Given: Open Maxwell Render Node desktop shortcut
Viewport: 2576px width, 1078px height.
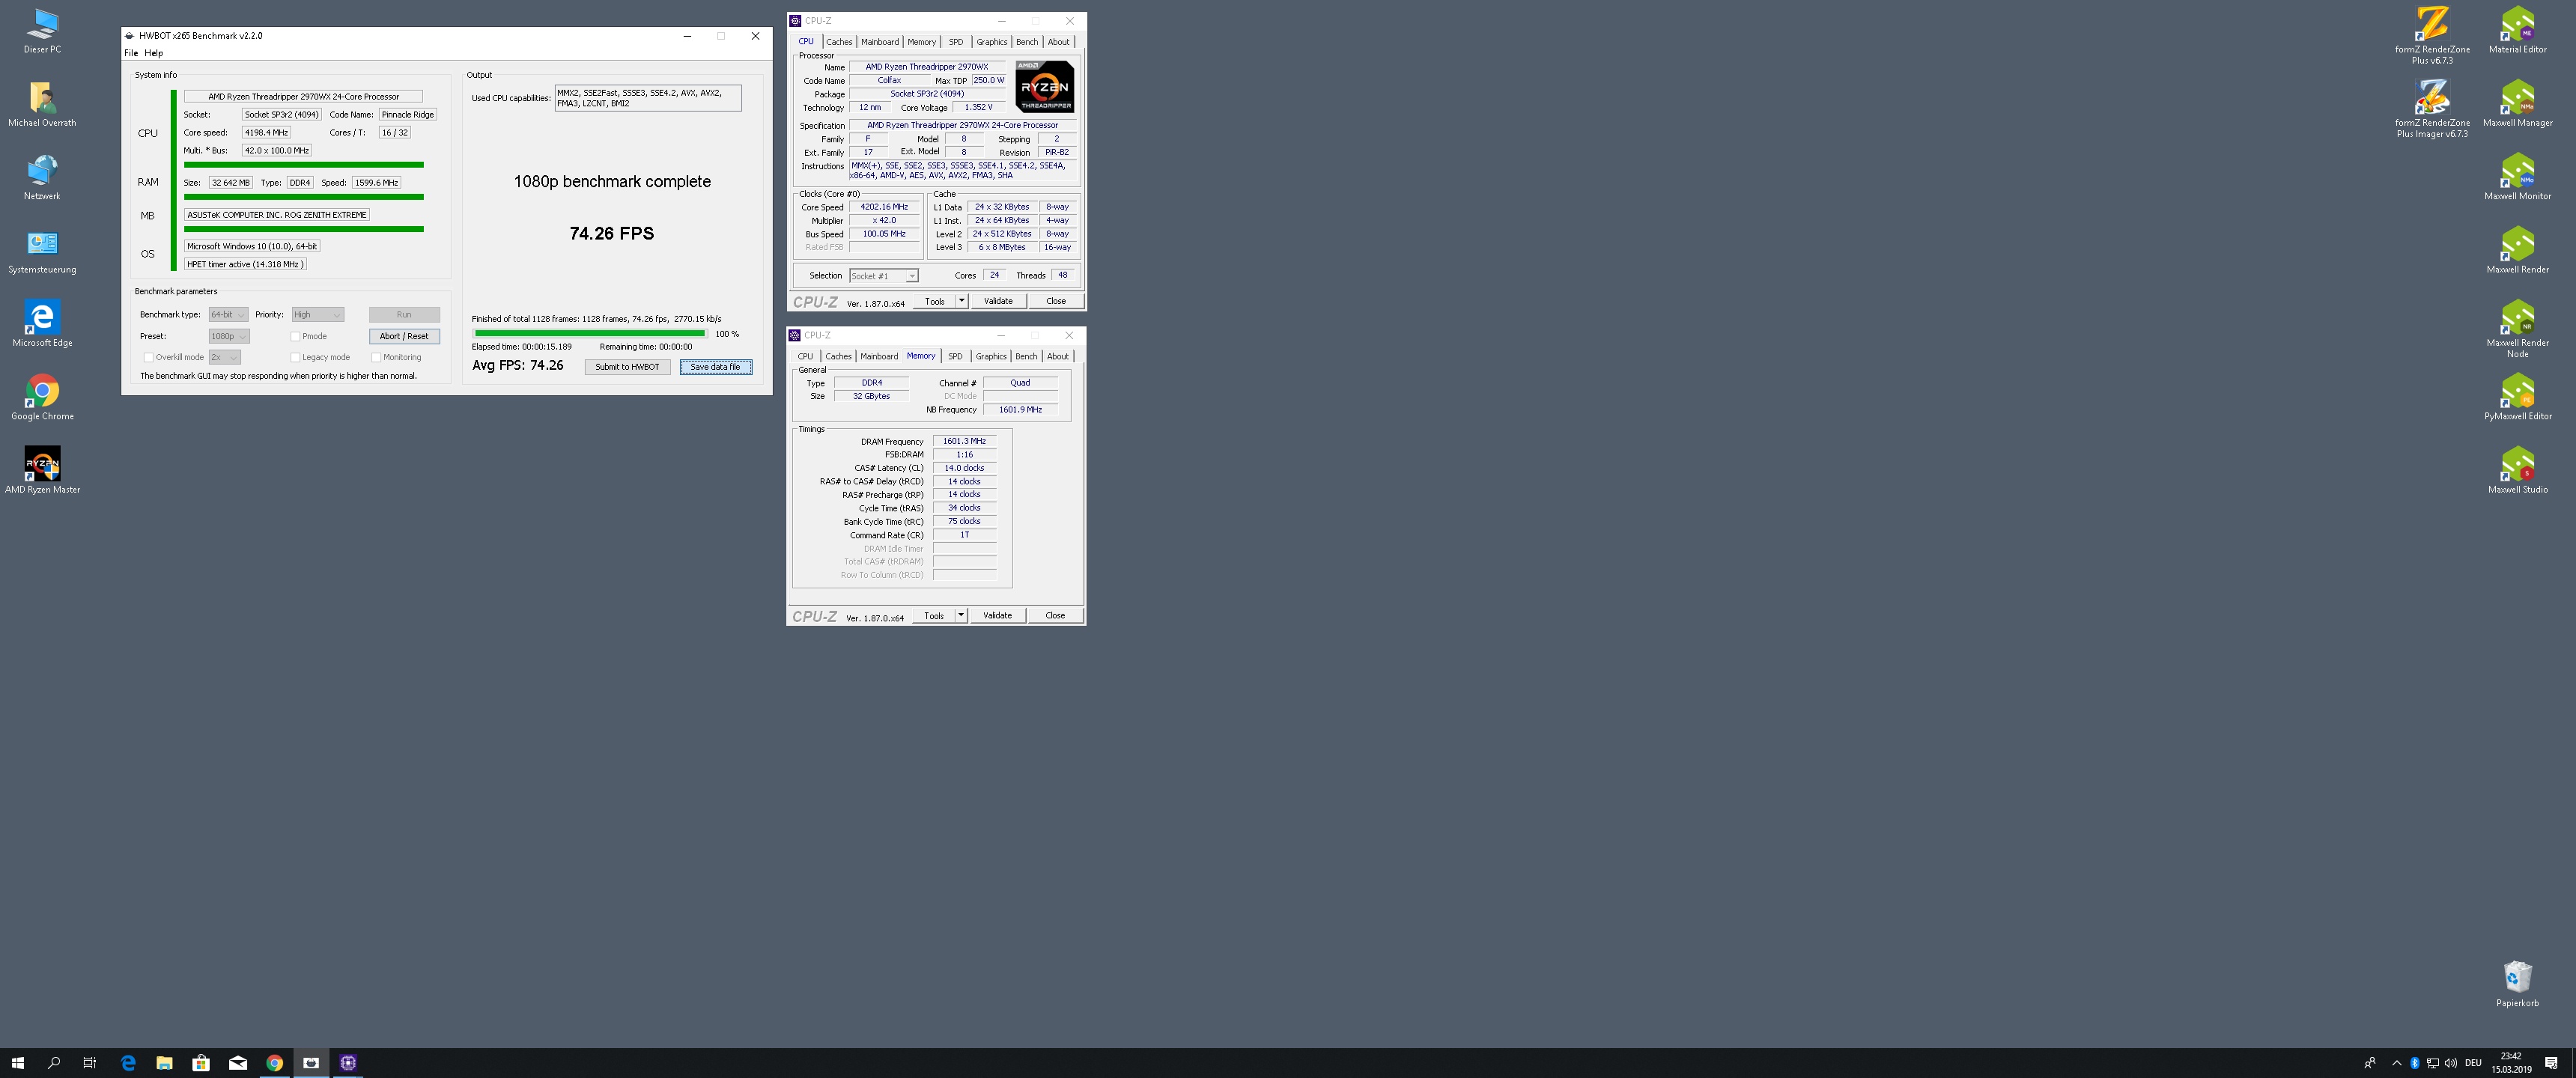Looking at the screenshot, I should [2517, 329].
